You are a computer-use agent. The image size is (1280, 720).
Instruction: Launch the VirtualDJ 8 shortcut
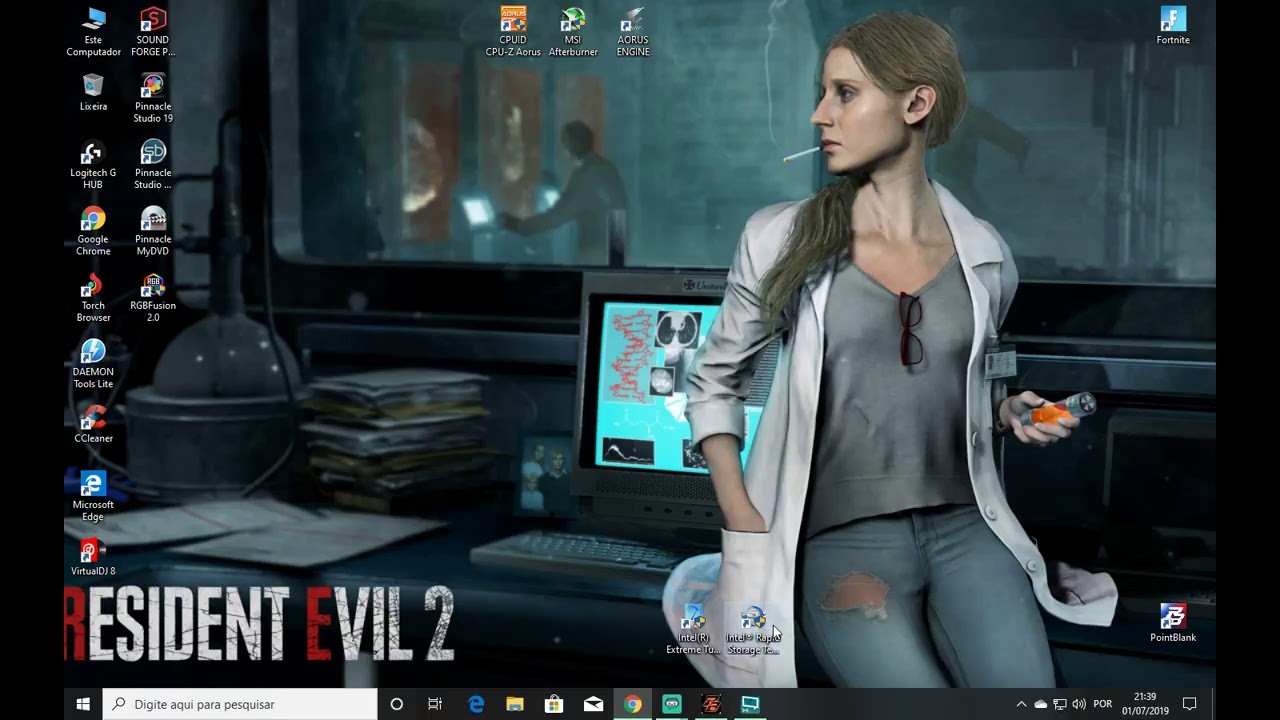[93, 557]
